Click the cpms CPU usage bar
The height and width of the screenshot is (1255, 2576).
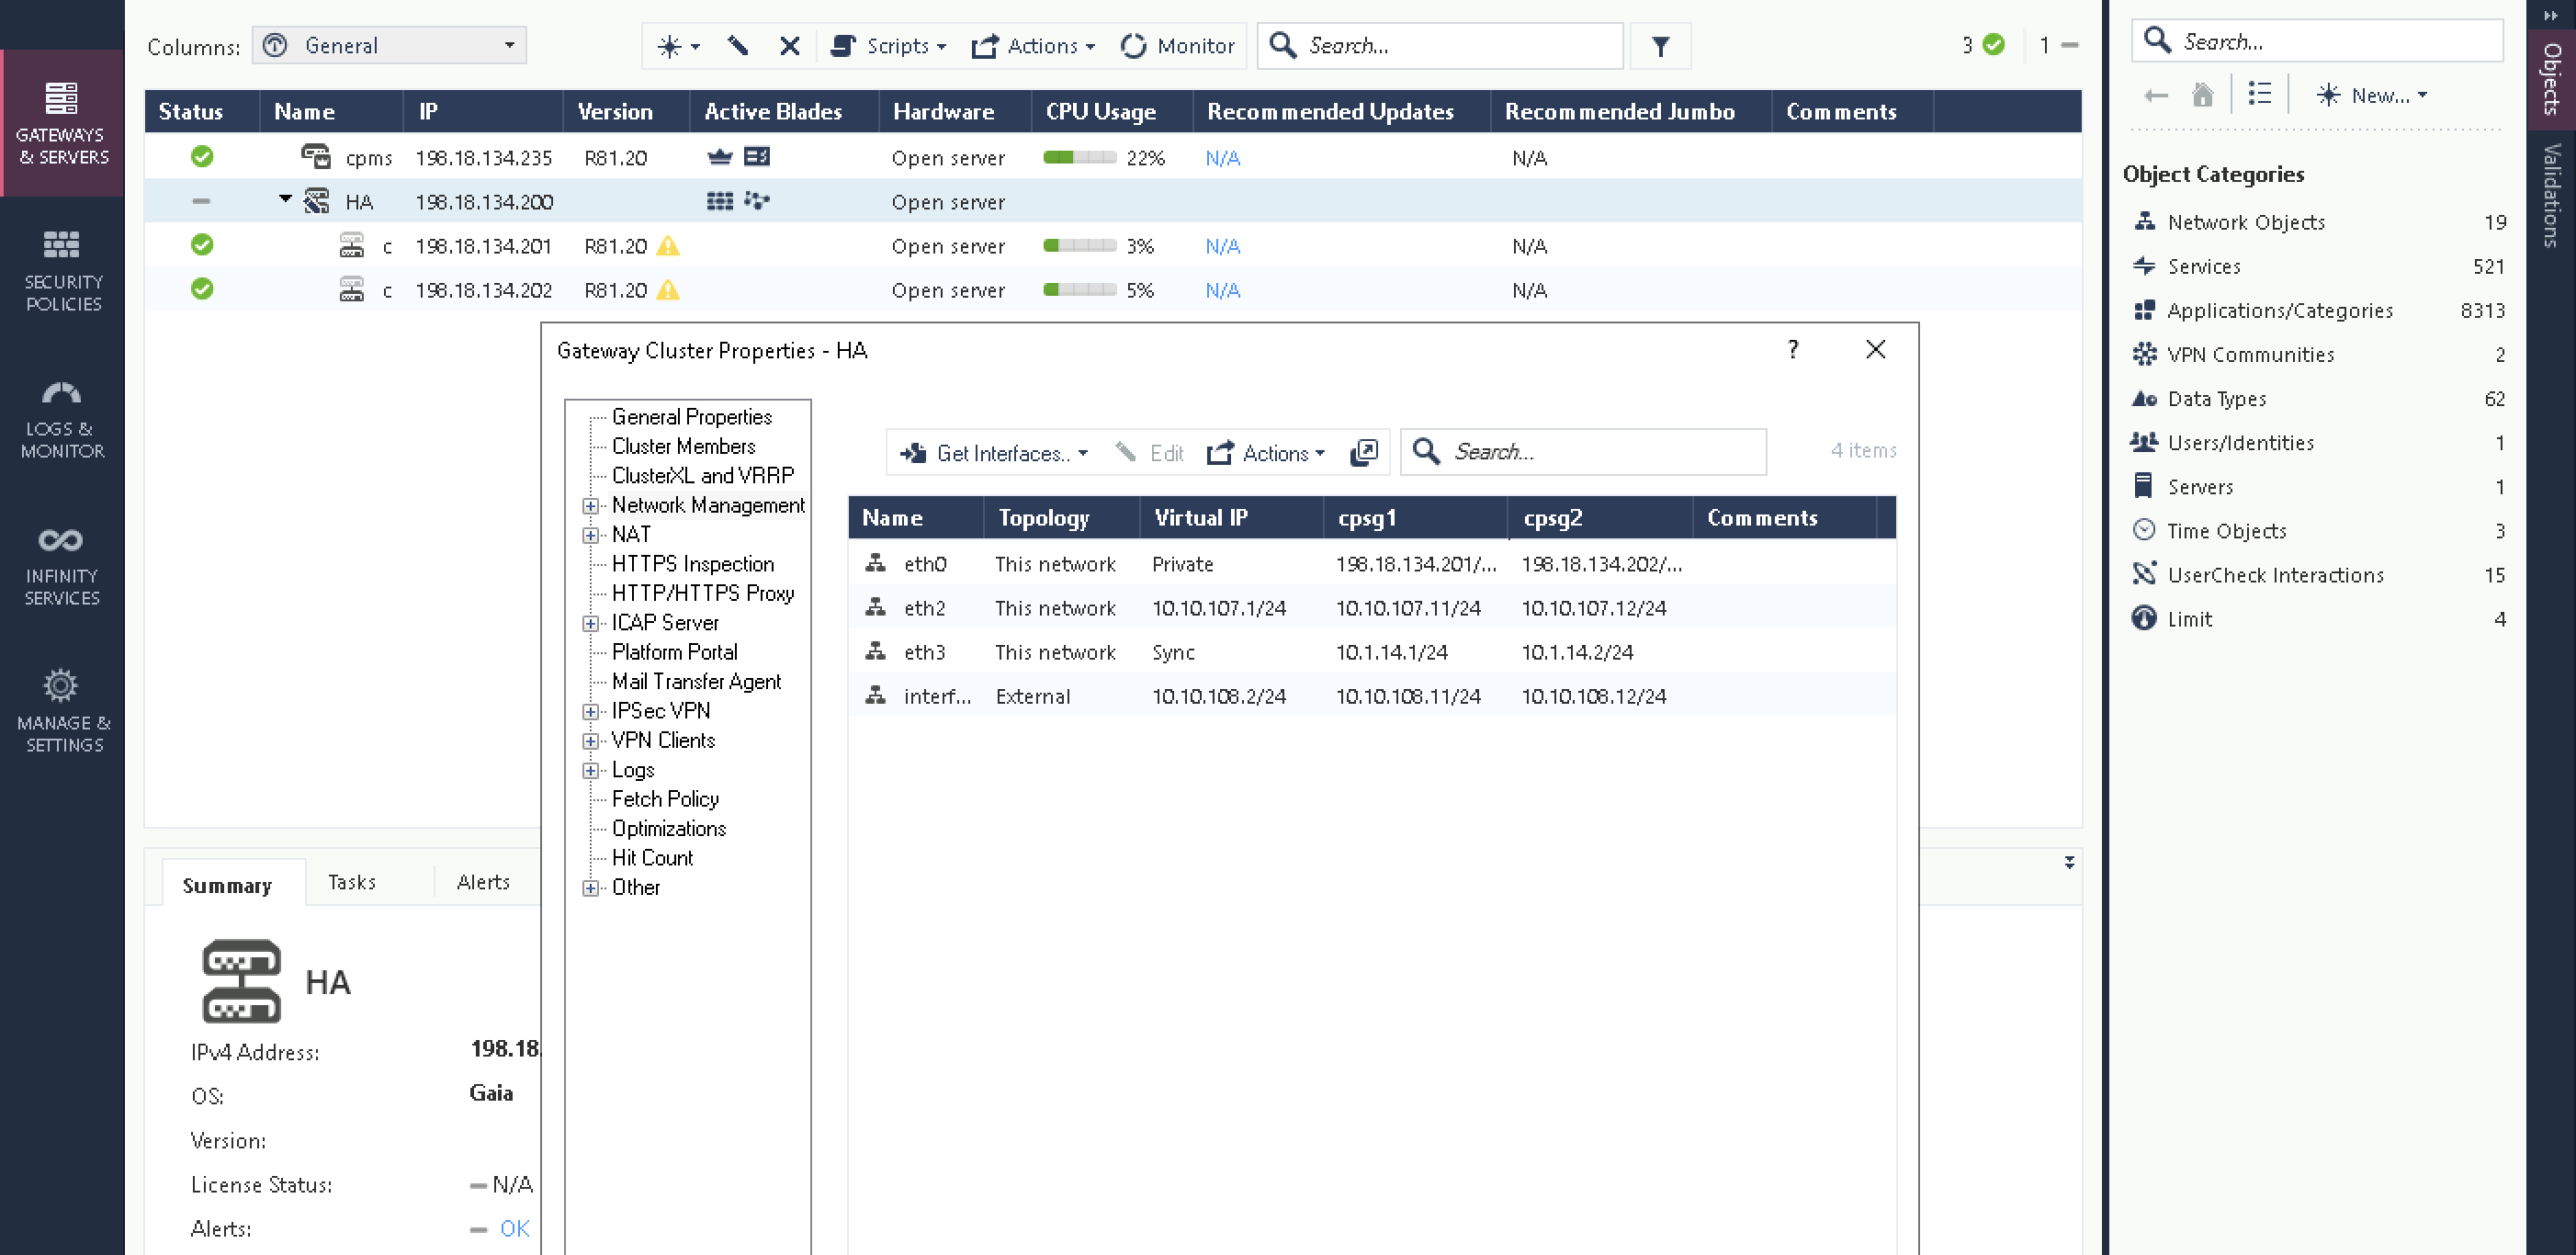[x=1079, y=158]
